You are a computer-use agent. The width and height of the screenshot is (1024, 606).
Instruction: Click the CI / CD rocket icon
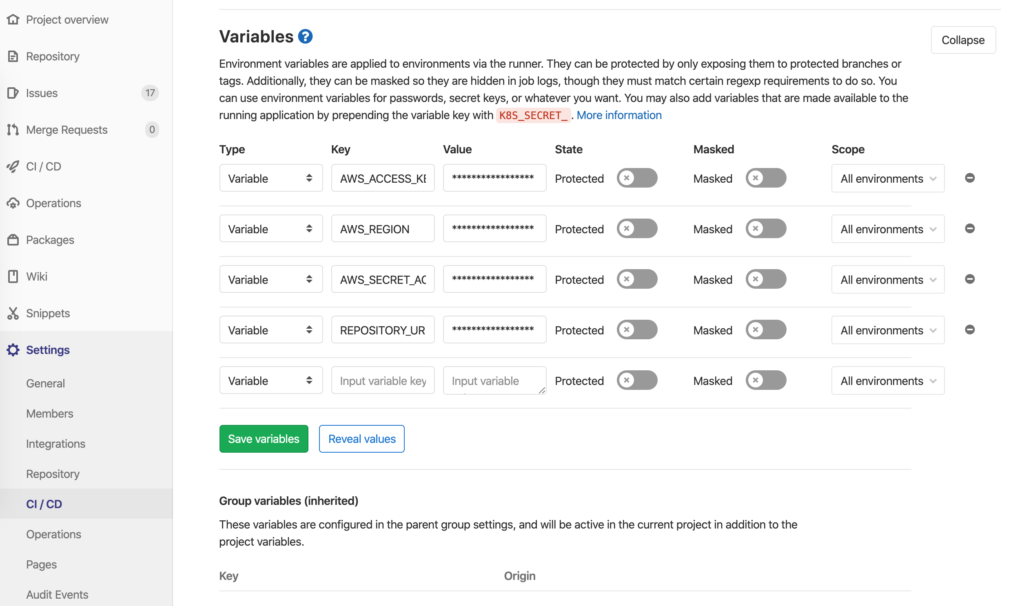click(x=13, y=167)
